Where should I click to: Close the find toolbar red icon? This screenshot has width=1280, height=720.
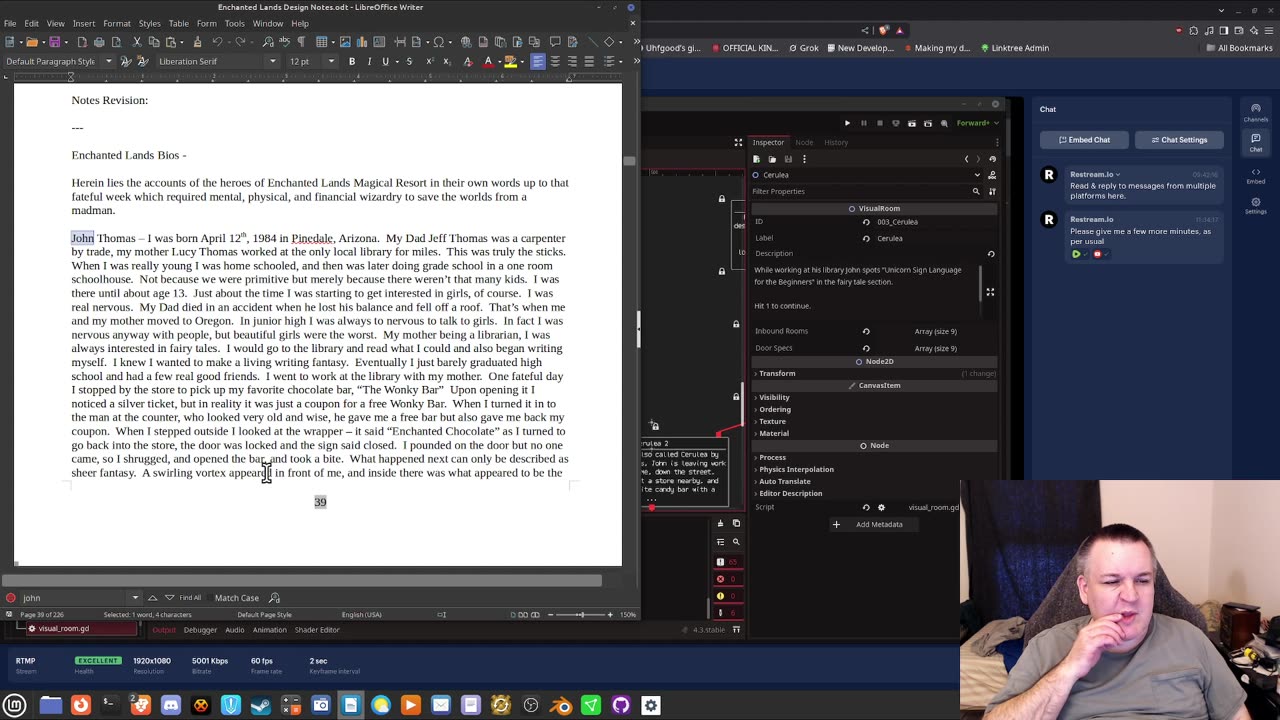click(x=10, y=597)
